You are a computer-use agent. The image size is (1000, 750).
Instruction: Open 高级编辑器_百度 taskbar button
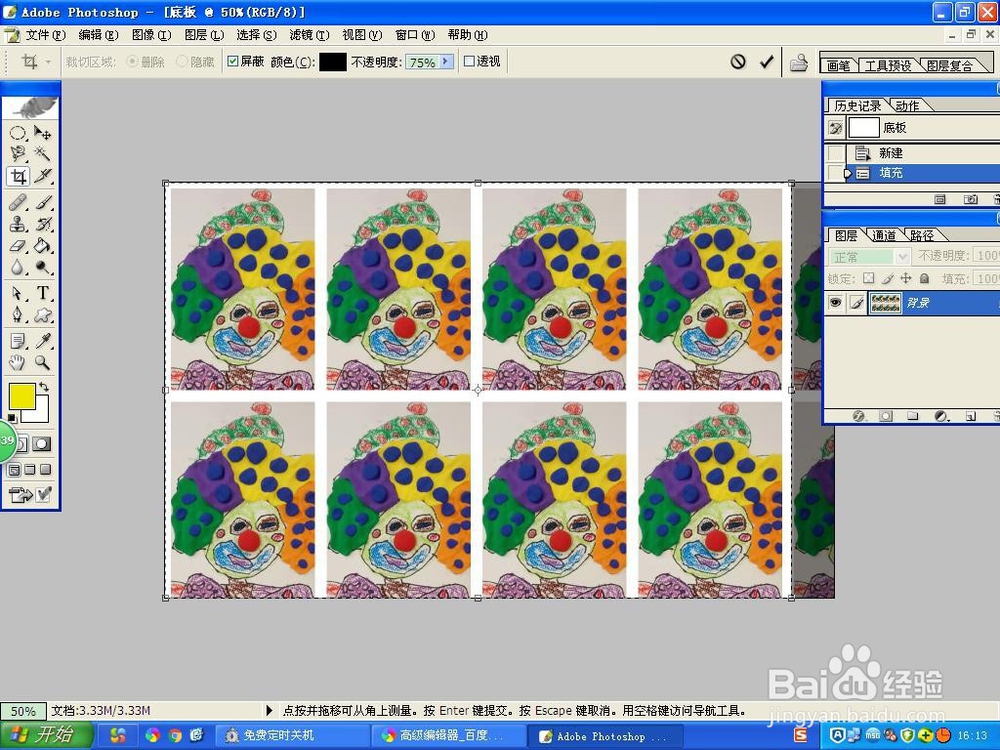tap(448, 736)
